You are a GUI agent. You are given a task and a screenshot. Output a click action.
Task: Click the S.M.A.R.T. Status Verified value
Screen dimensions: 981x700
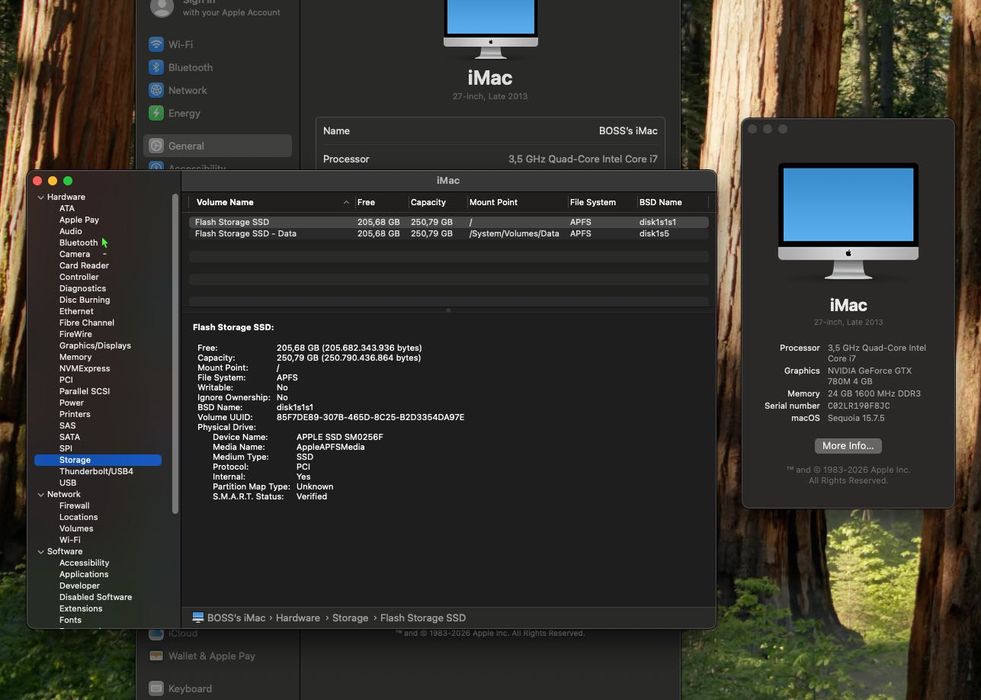coord(312,497)
